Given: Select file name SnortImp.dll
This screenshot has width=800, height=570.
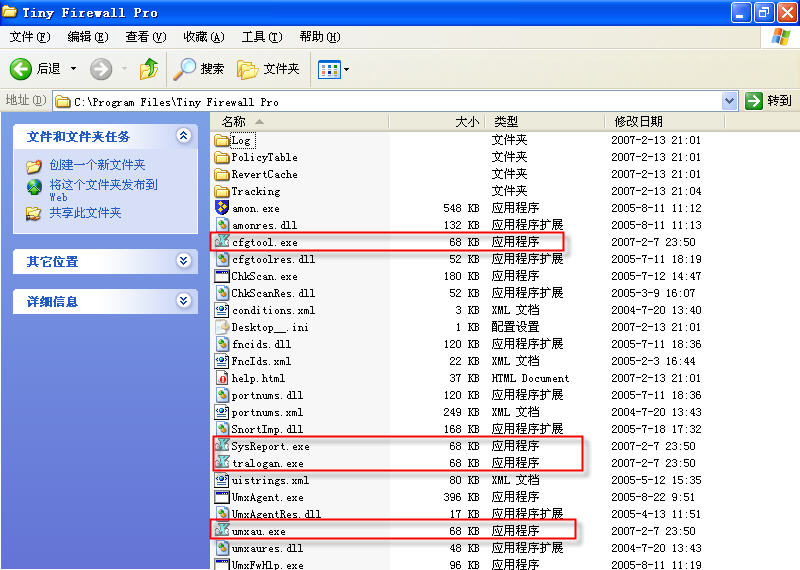Looking at the screenshot, I should pos(267,429).
